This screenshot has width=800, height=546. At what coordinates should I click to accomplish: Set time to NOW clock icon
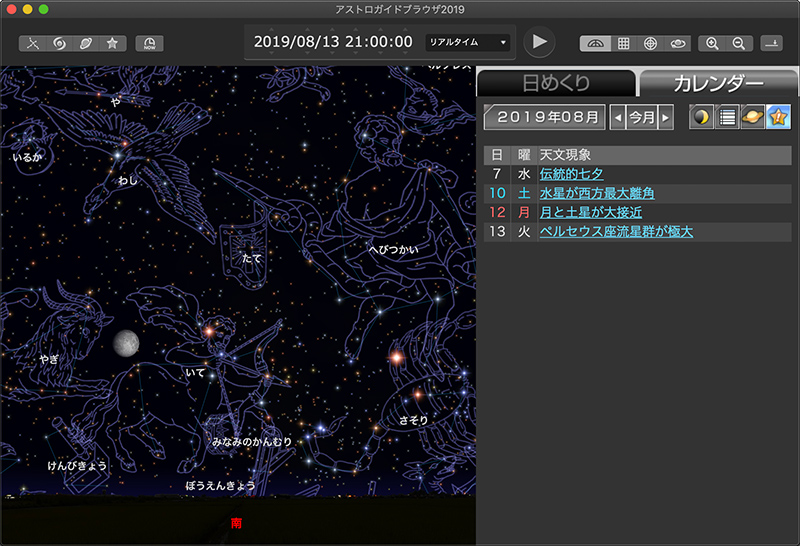(x=149, y=43)
